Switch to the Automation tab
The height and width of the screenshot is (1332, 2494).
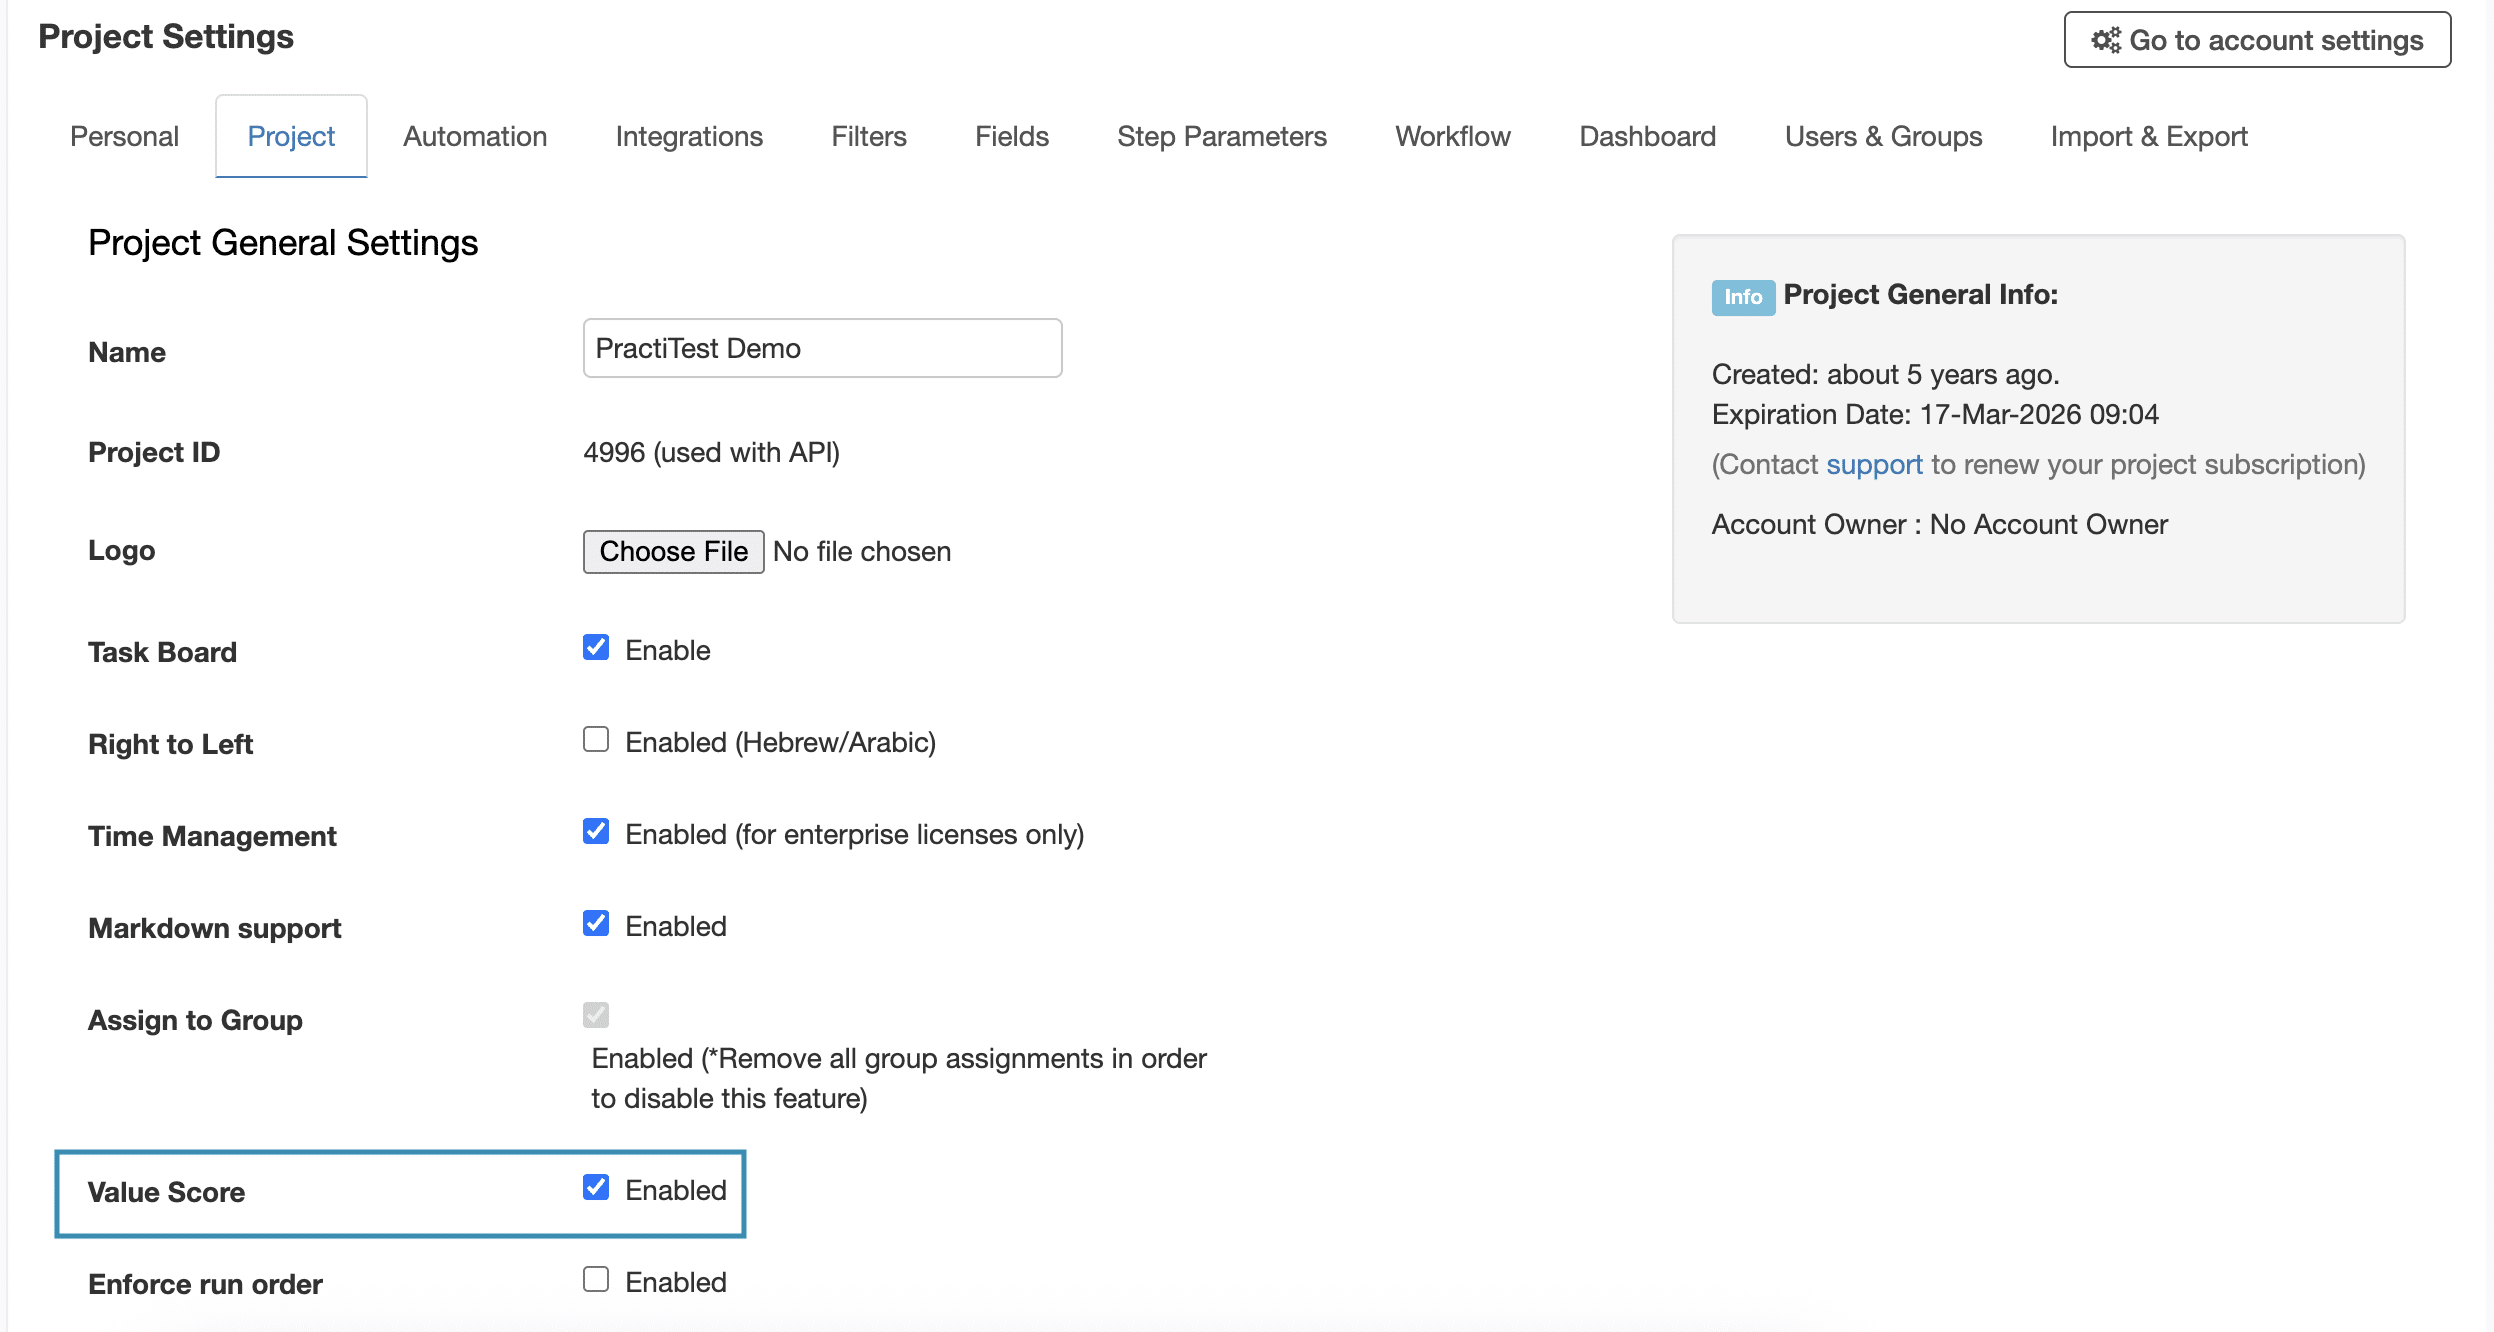[x=475, y=136]
